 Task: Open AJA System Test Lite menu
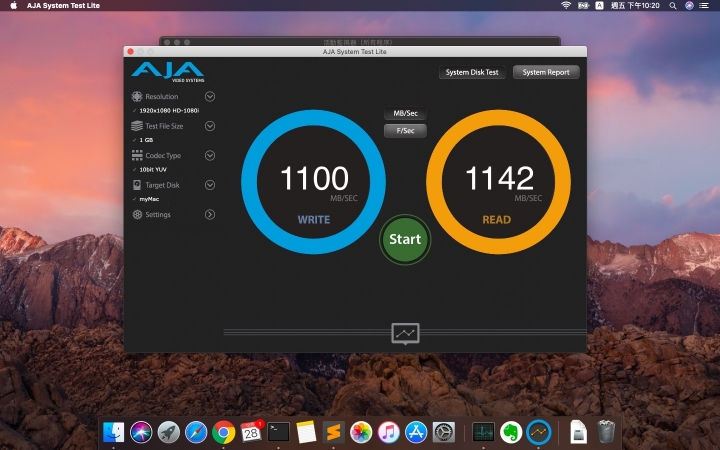tap(63, 6)
